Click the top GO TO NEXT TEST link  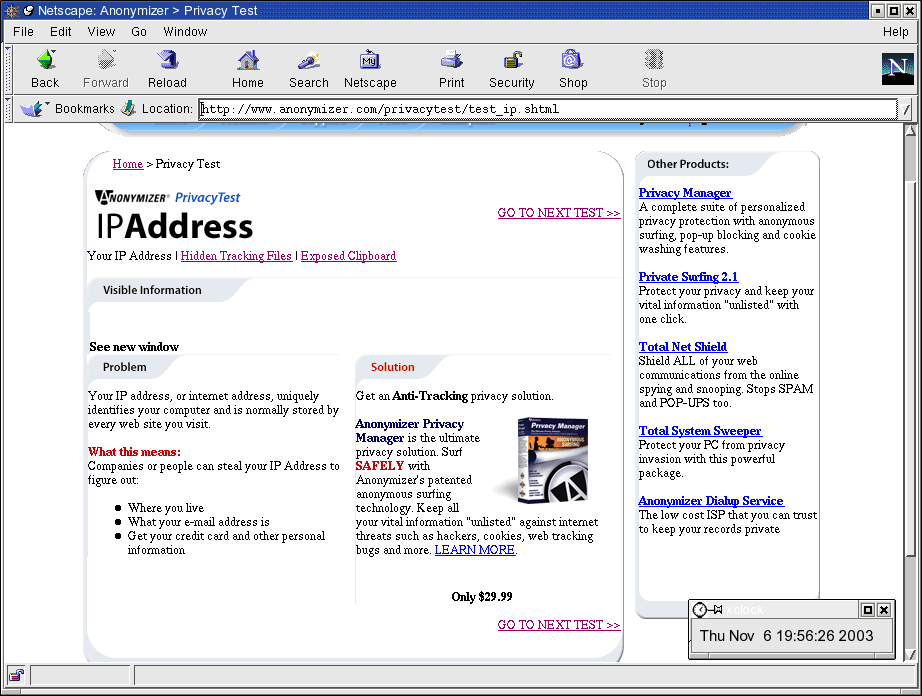(559, 213)
